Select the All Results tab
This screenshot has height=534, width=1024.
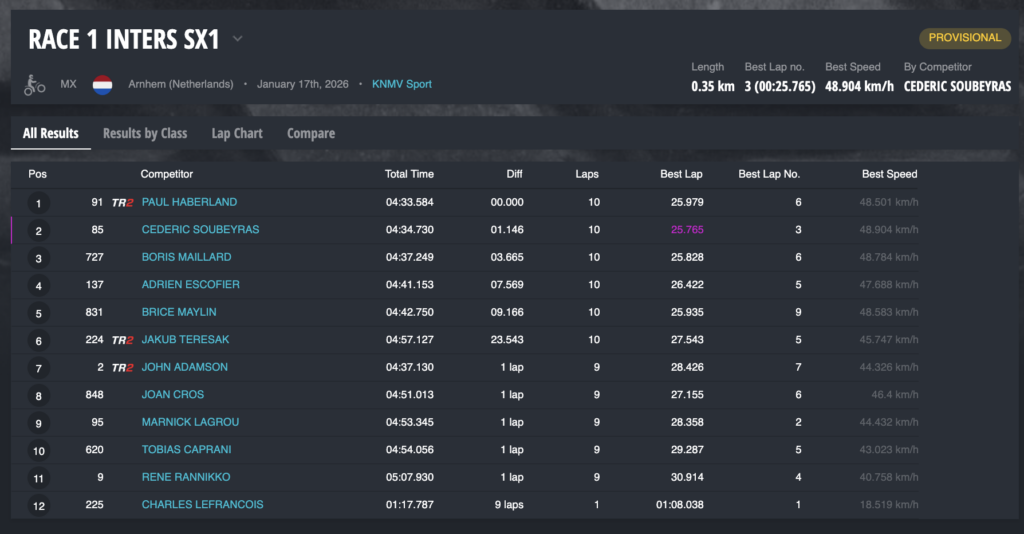point(51,133)
